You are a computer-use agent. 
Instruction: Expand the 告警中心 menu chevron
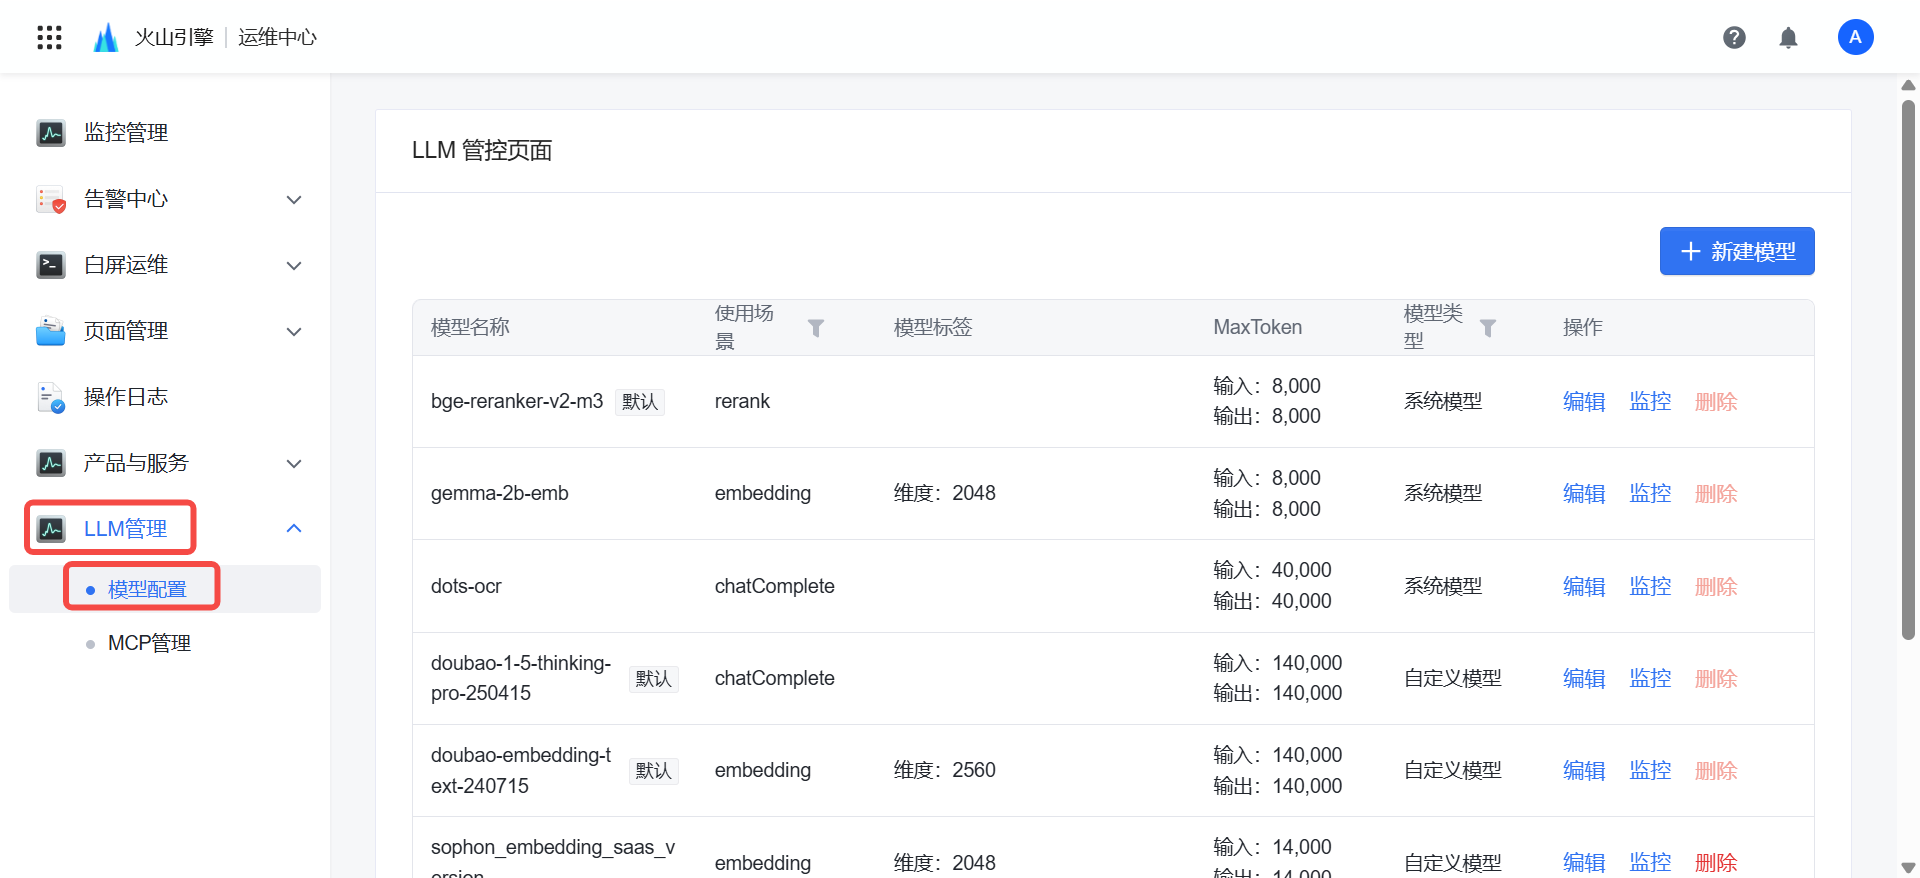tap(294, 200)
